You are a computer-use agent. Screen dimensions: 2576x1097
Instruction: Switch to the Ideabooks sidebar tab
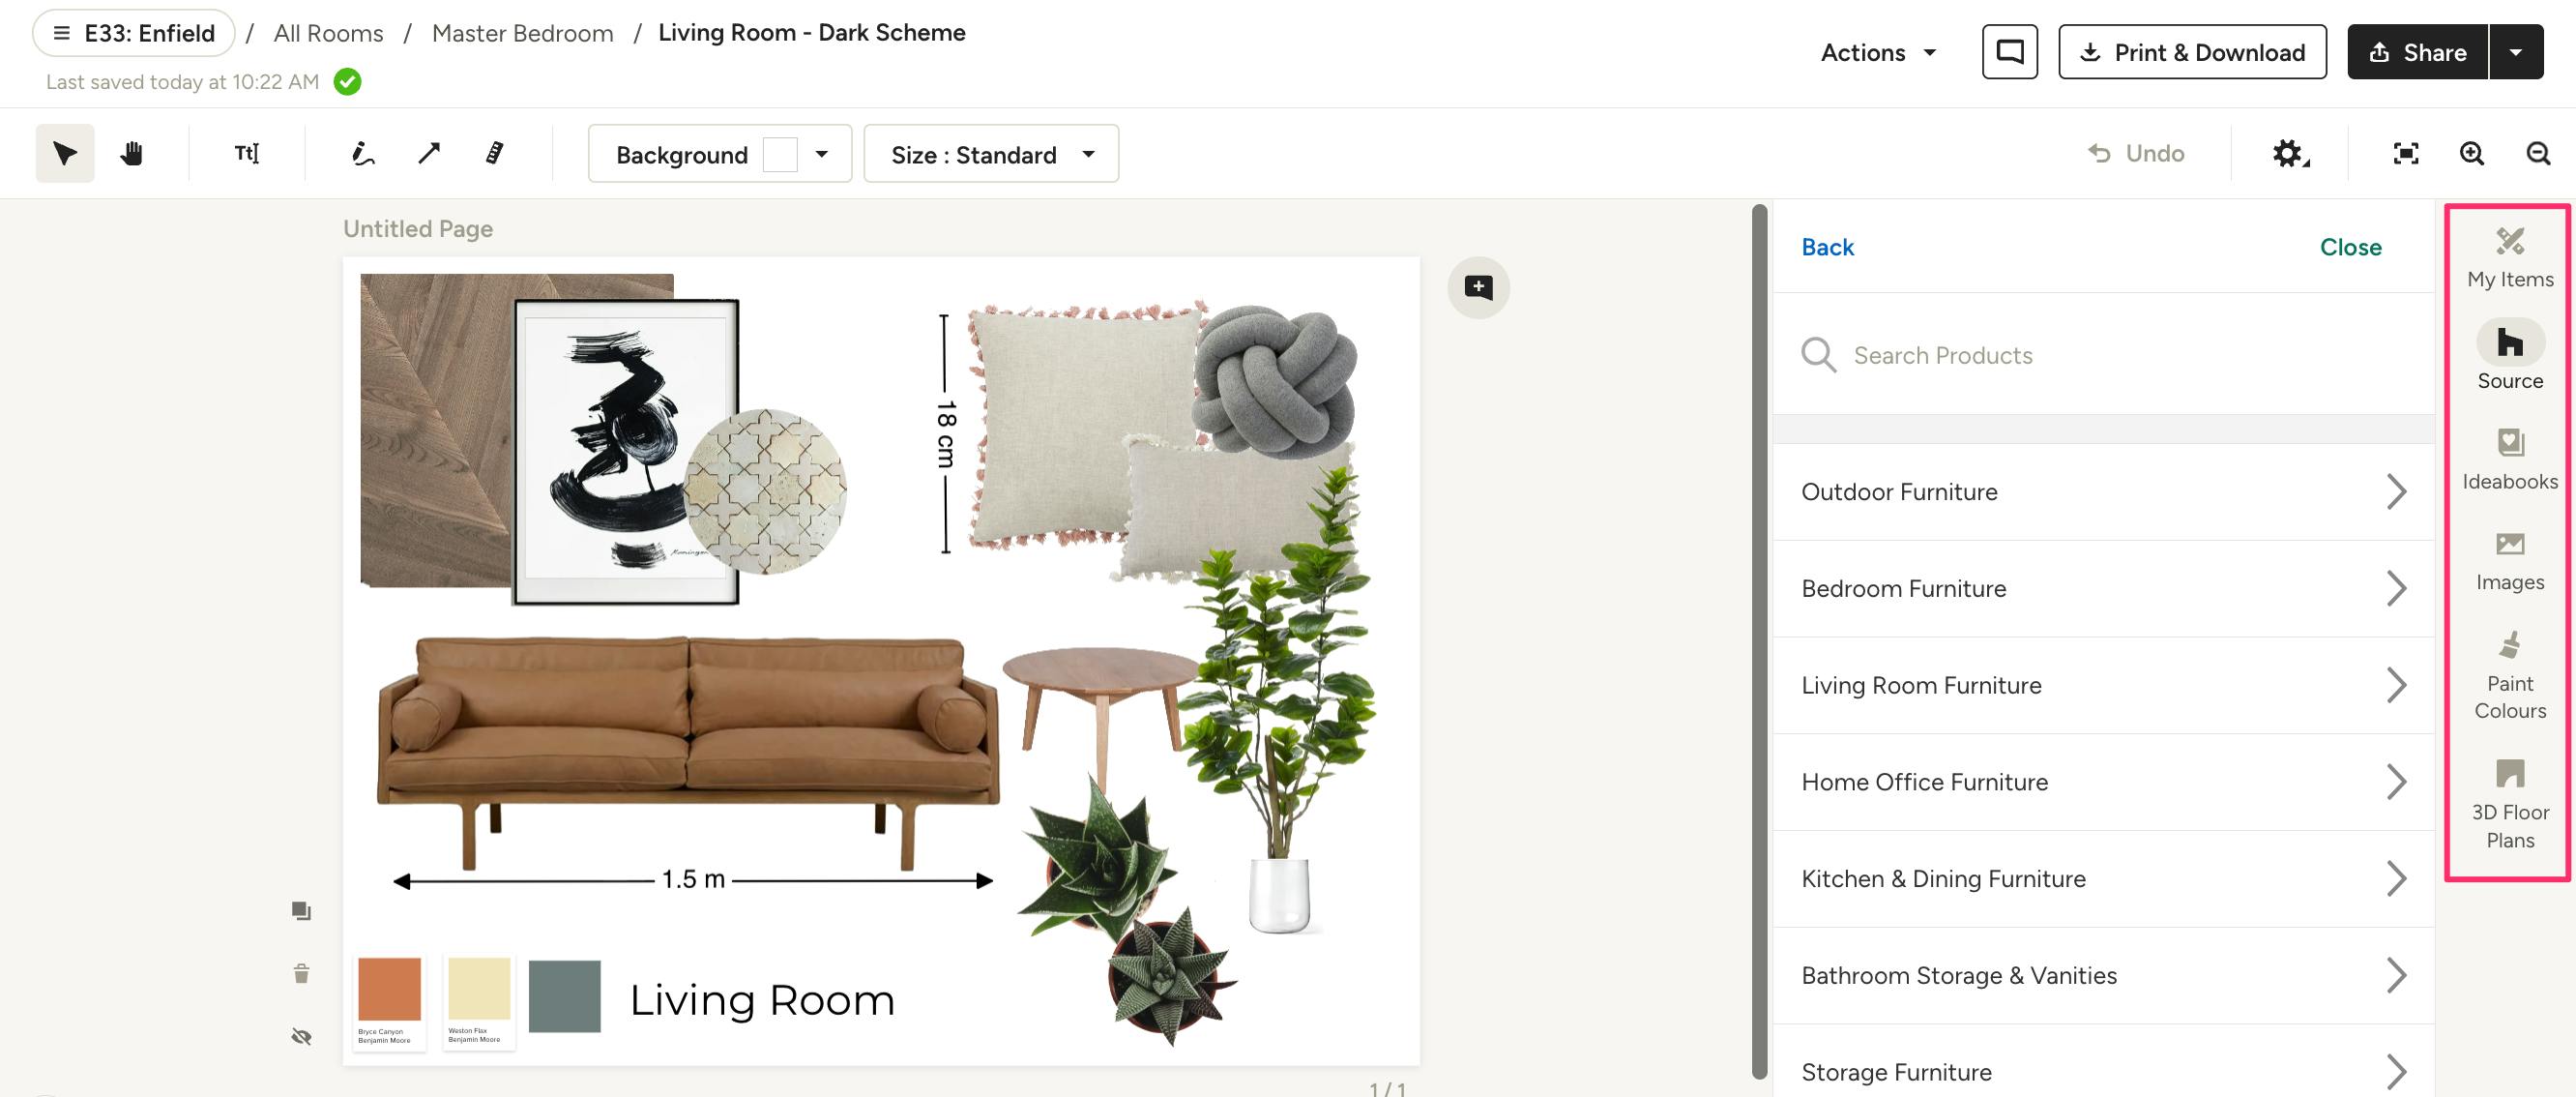[2510, 460]
